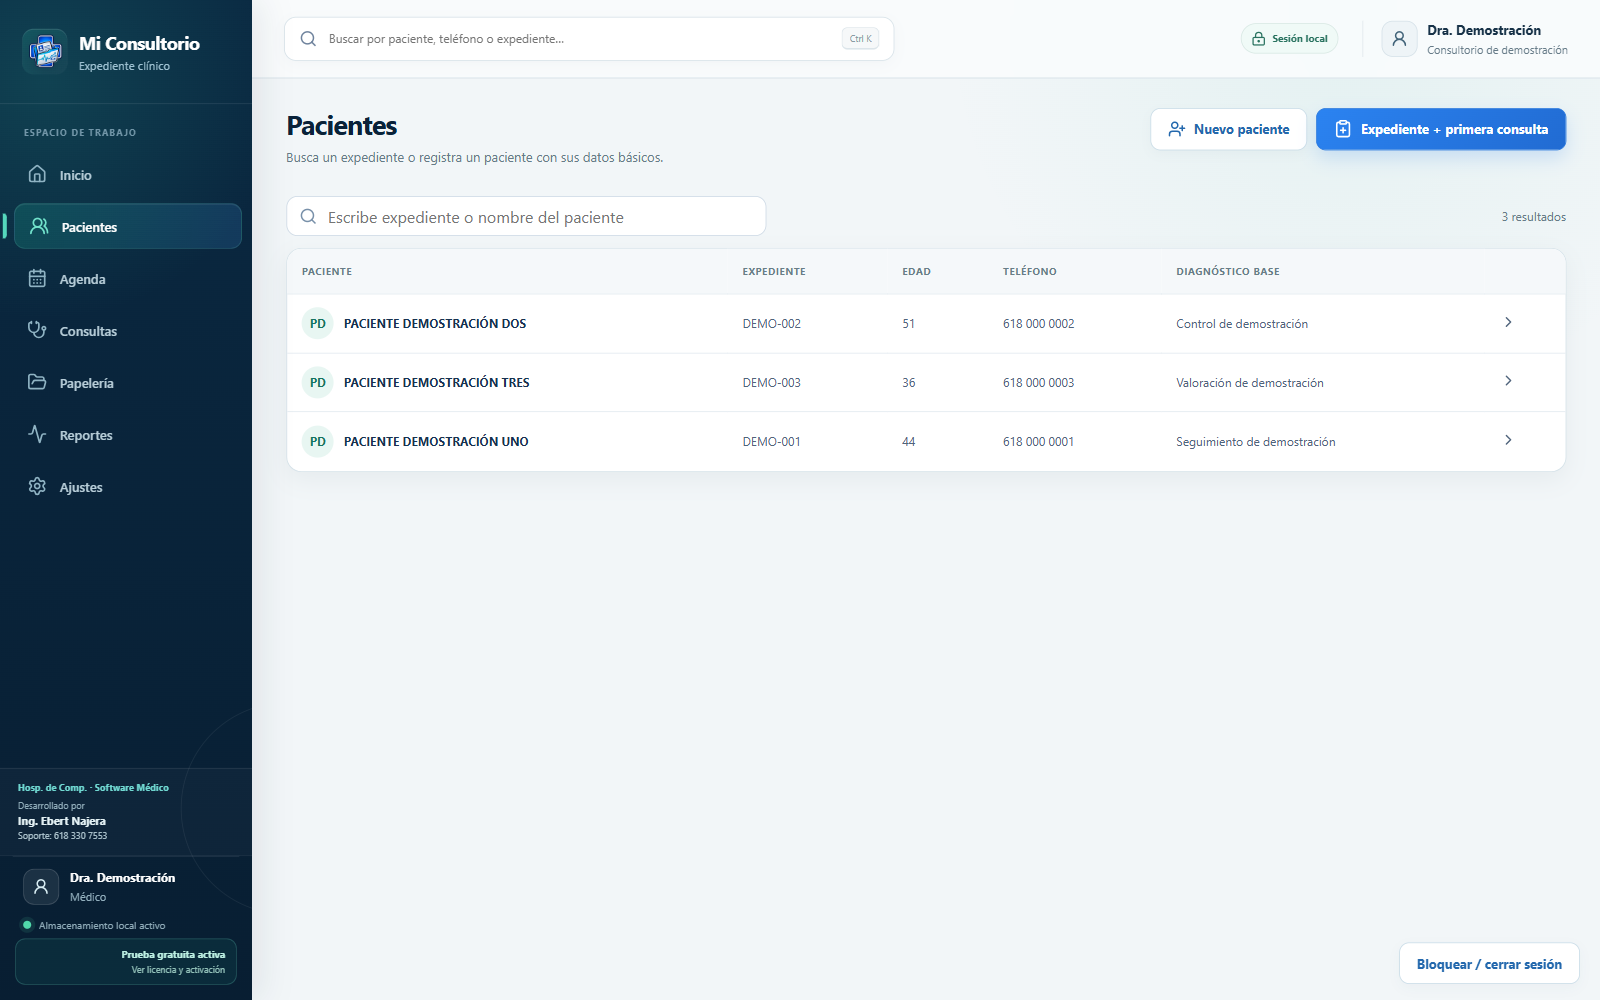Click the user avatar icon at sidebar bottom
This screenshot has height=1000, width=1600.
pos(41,886)
